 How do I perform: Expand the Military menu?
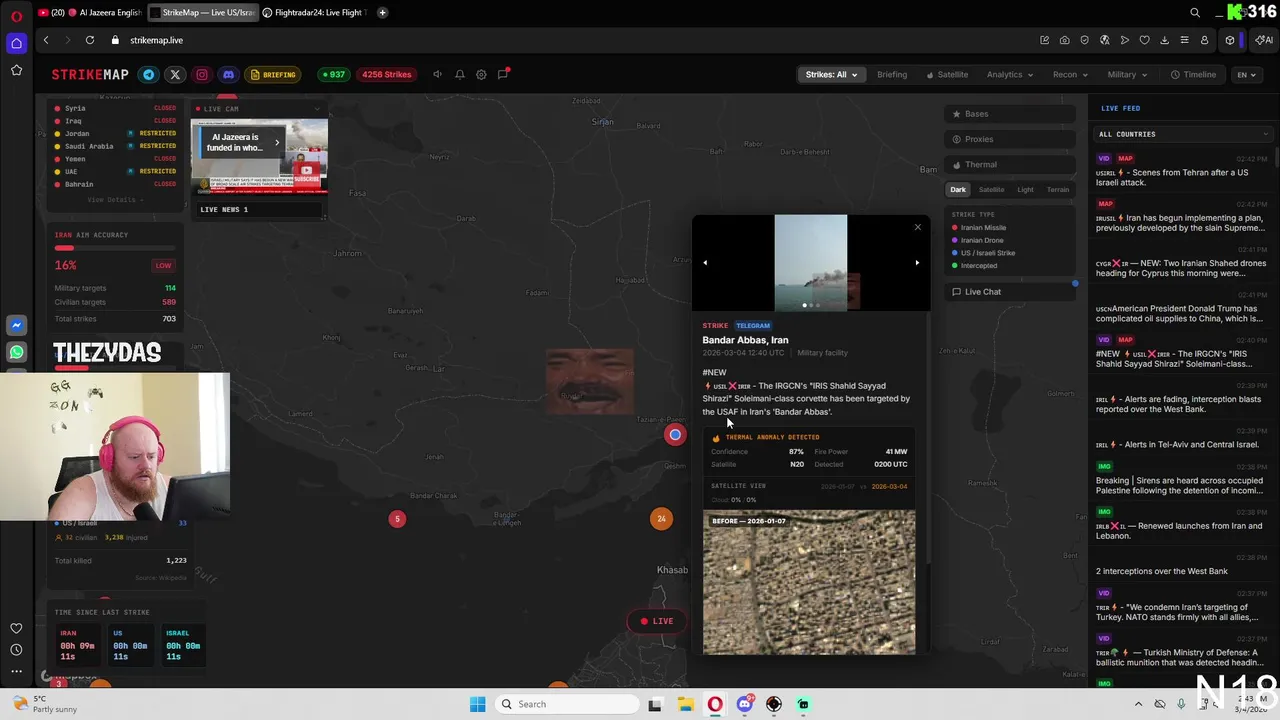[x=1127, y=74]
